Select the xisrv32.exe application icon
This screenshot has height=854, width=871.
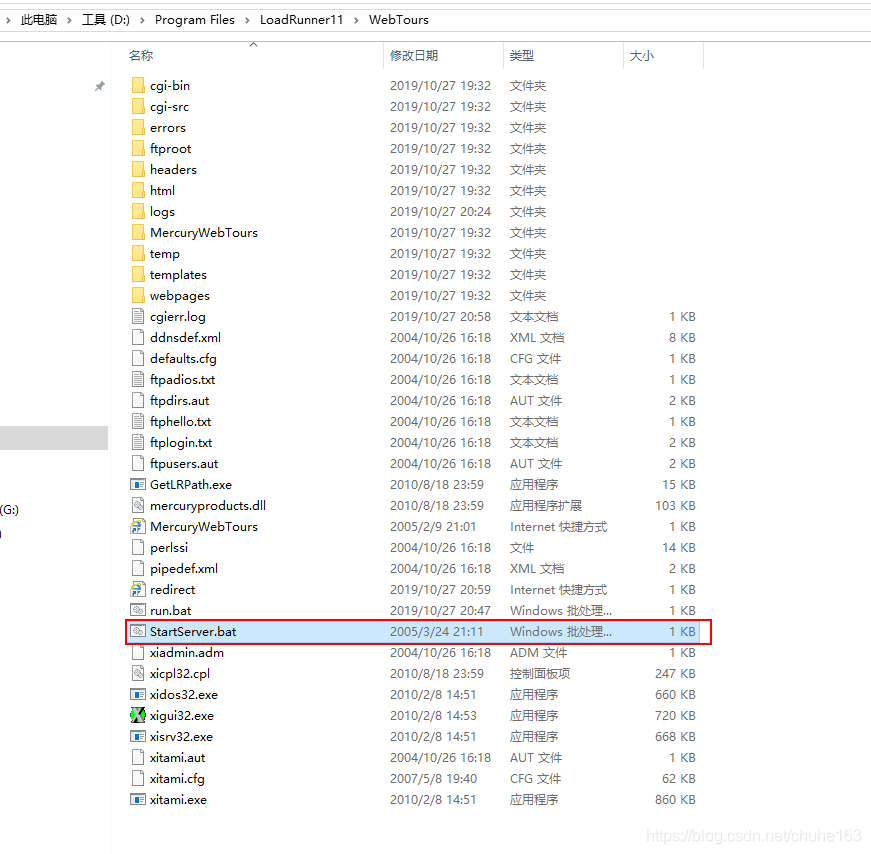coord(138,737)
